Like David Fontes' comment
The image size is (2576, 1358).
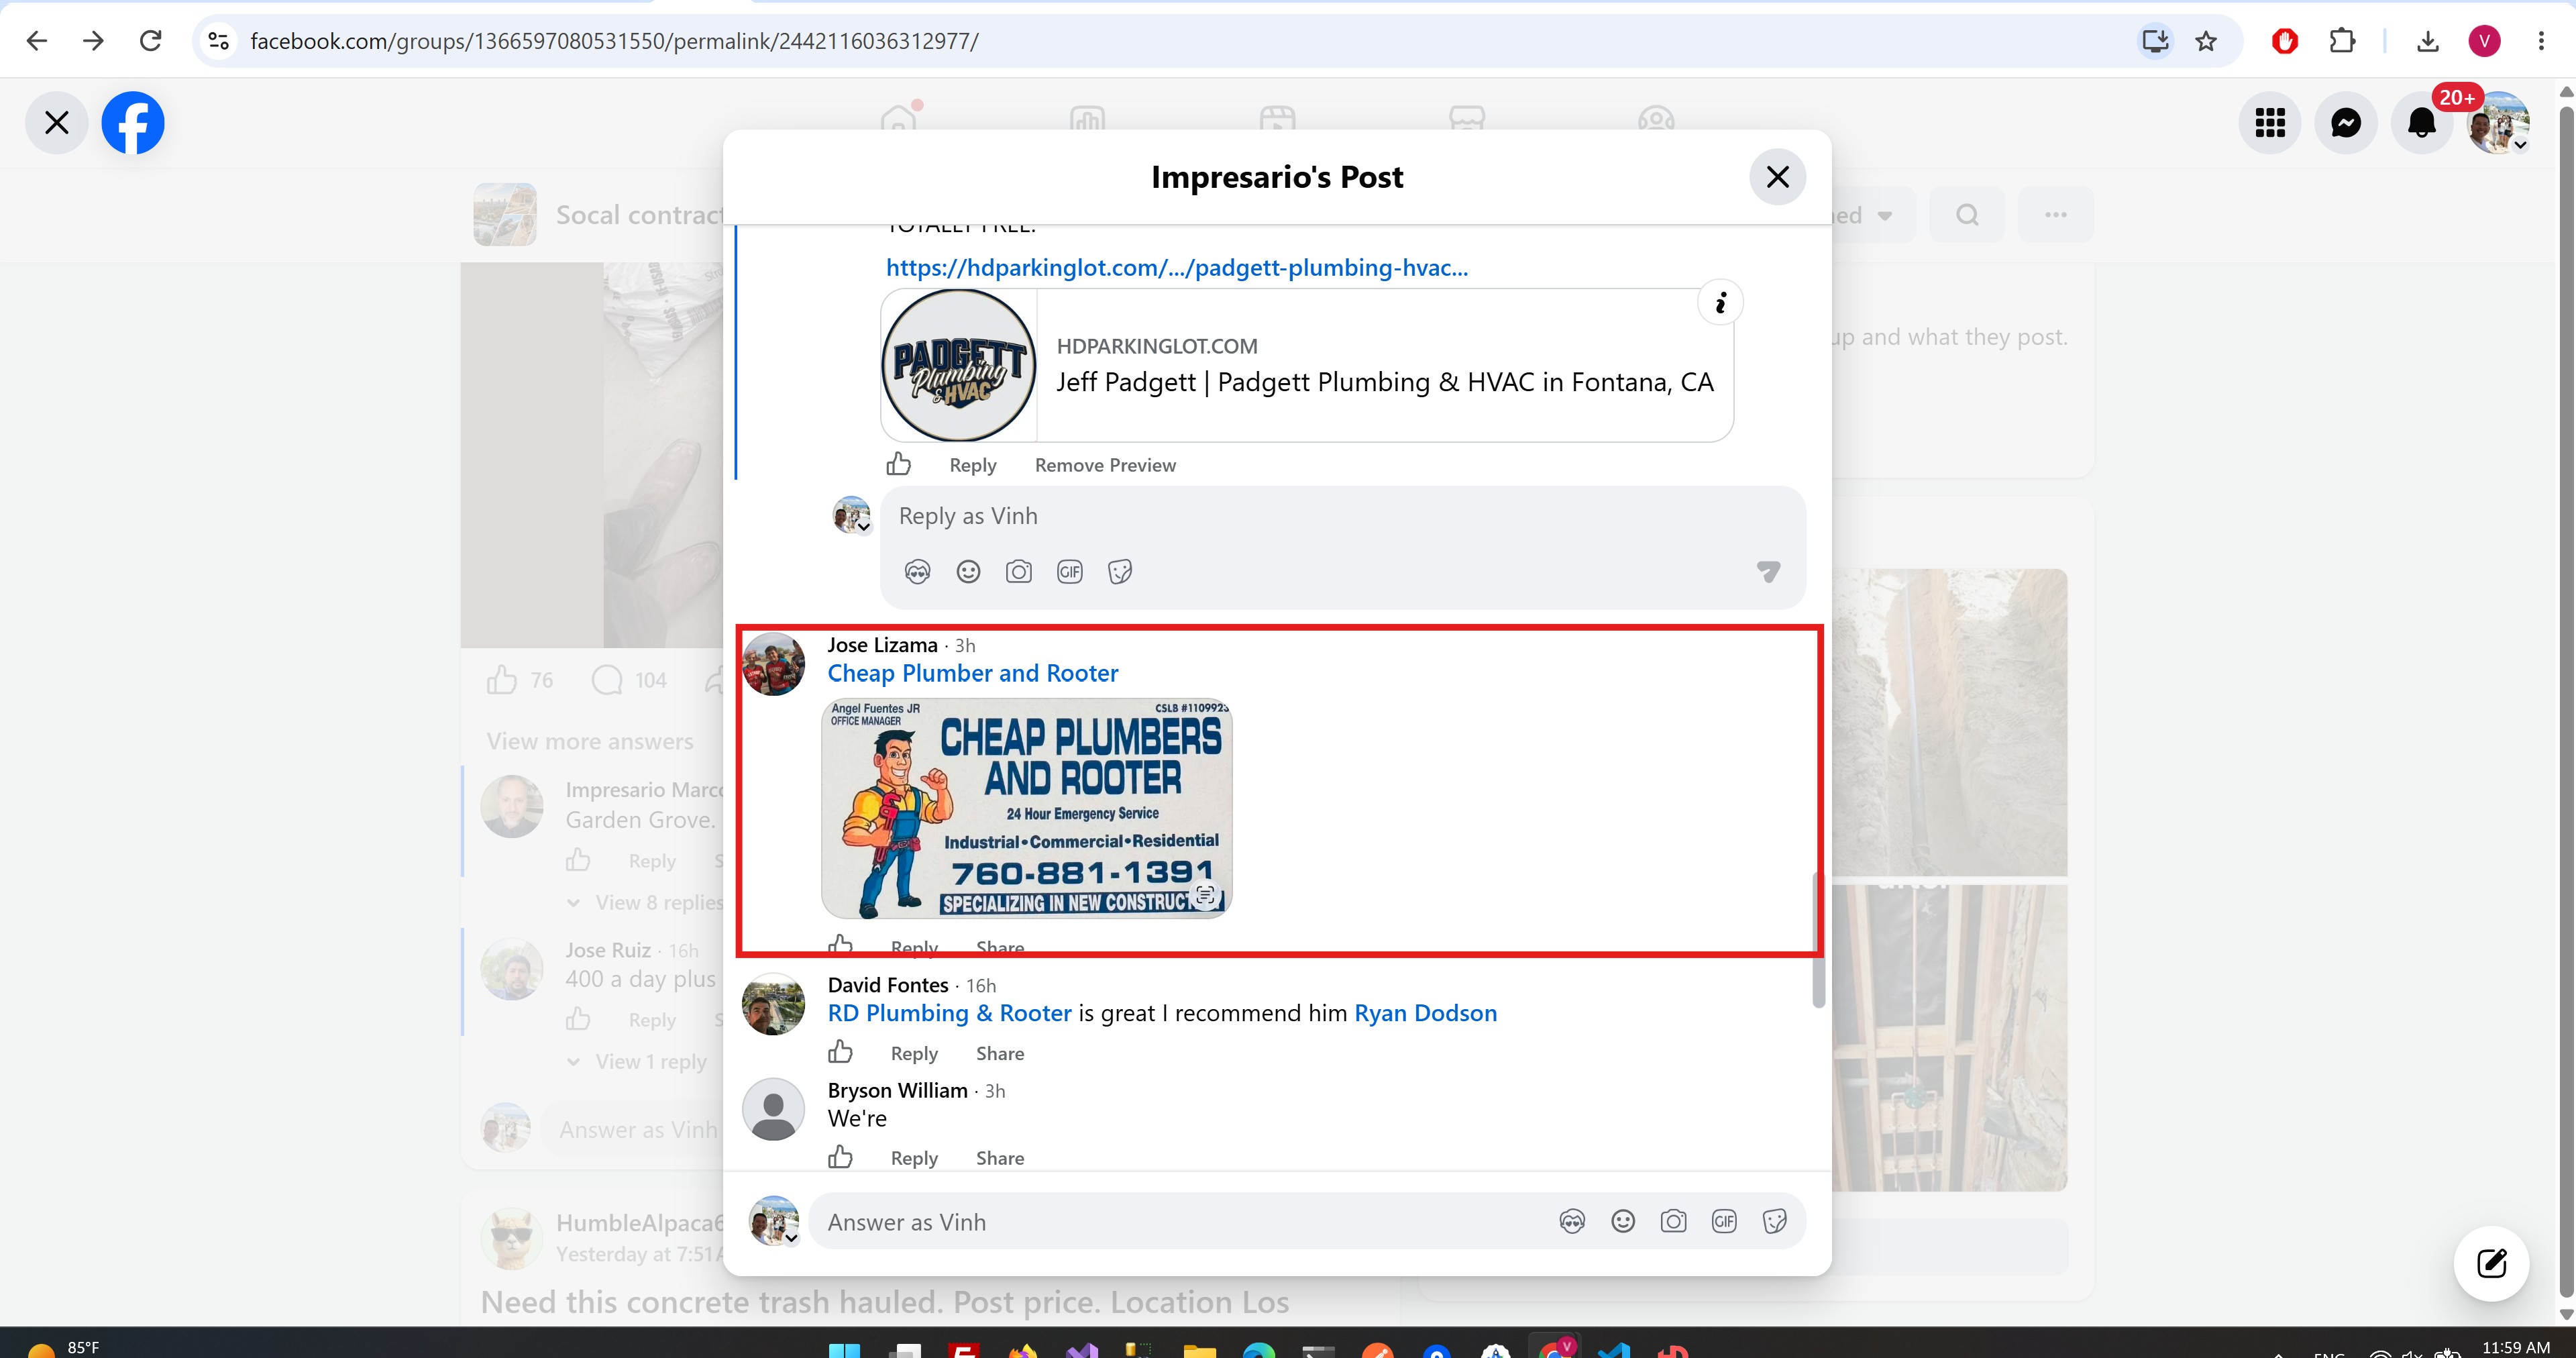click(x=840, y=1052)
